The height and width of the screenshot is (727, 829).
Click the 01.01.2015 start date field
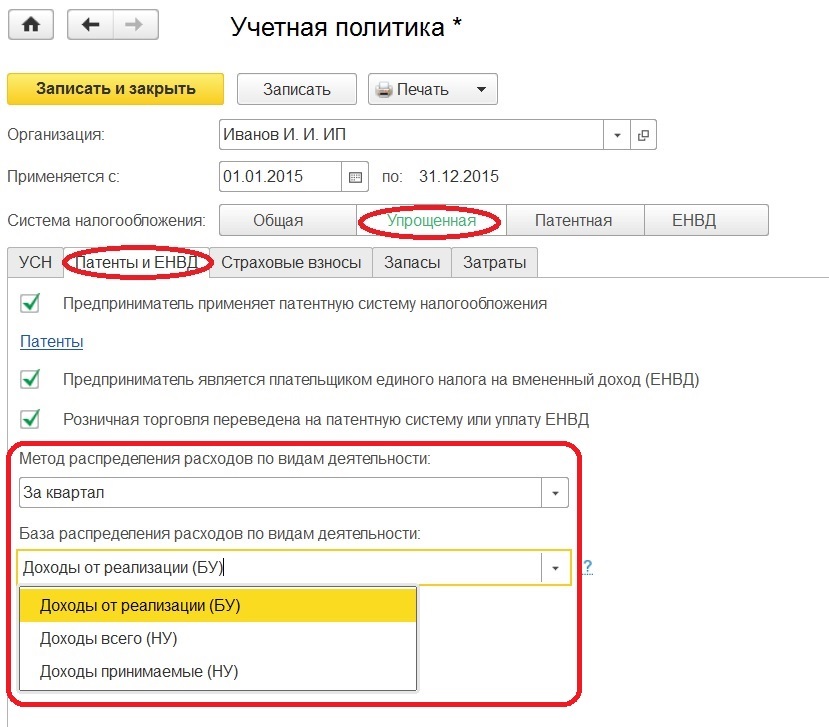coord(280,177)
